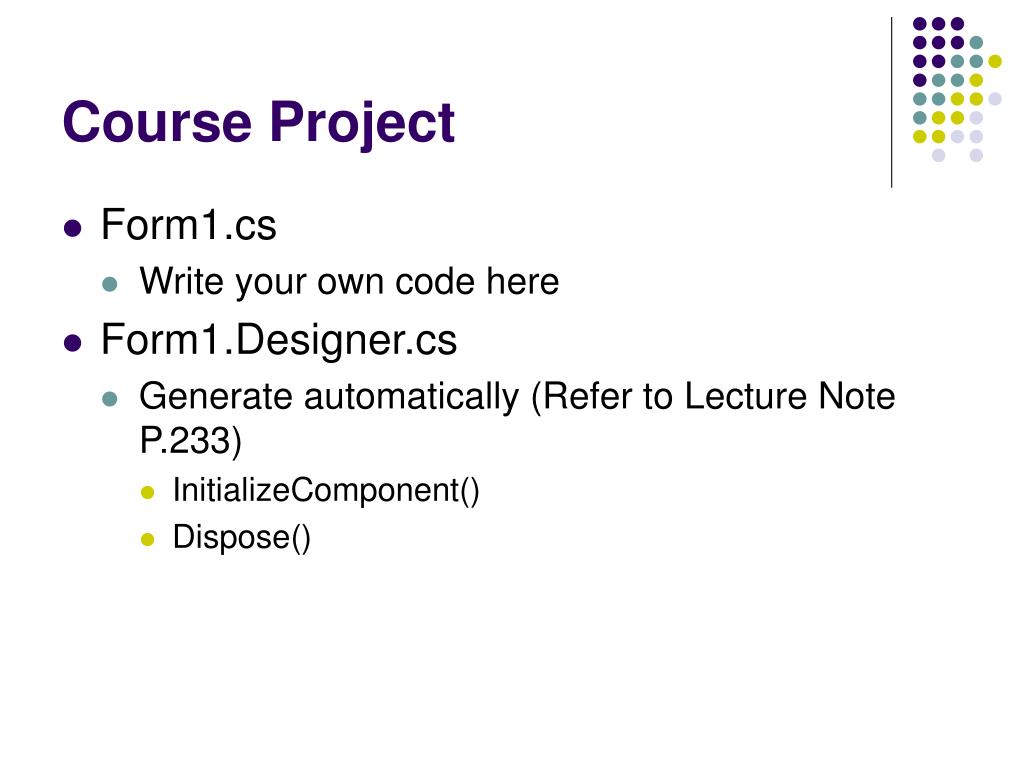Select the Dispose() text

[x=242, y=537]
